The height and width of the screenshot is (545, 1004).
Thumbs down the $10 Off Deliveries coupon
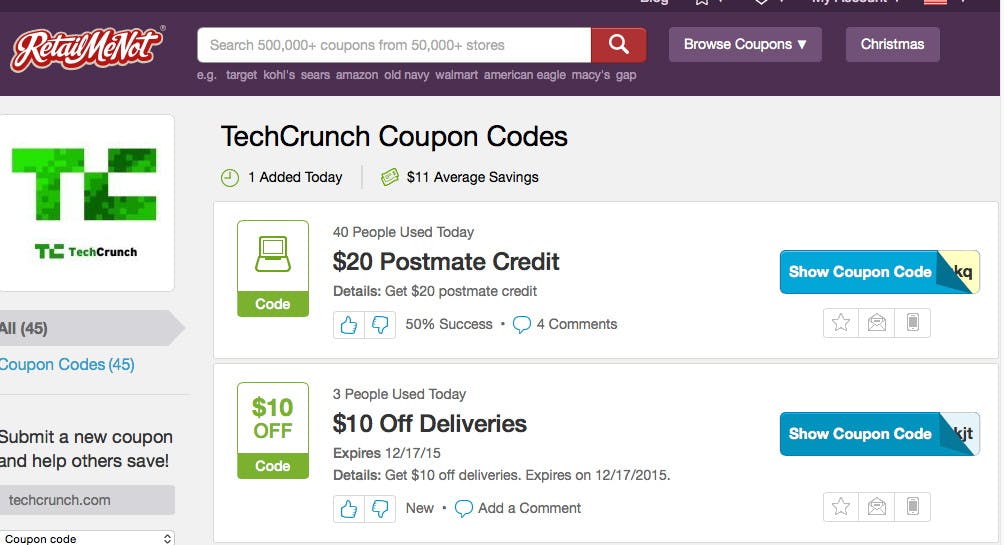pyautogui.click(x=380, y=508)
